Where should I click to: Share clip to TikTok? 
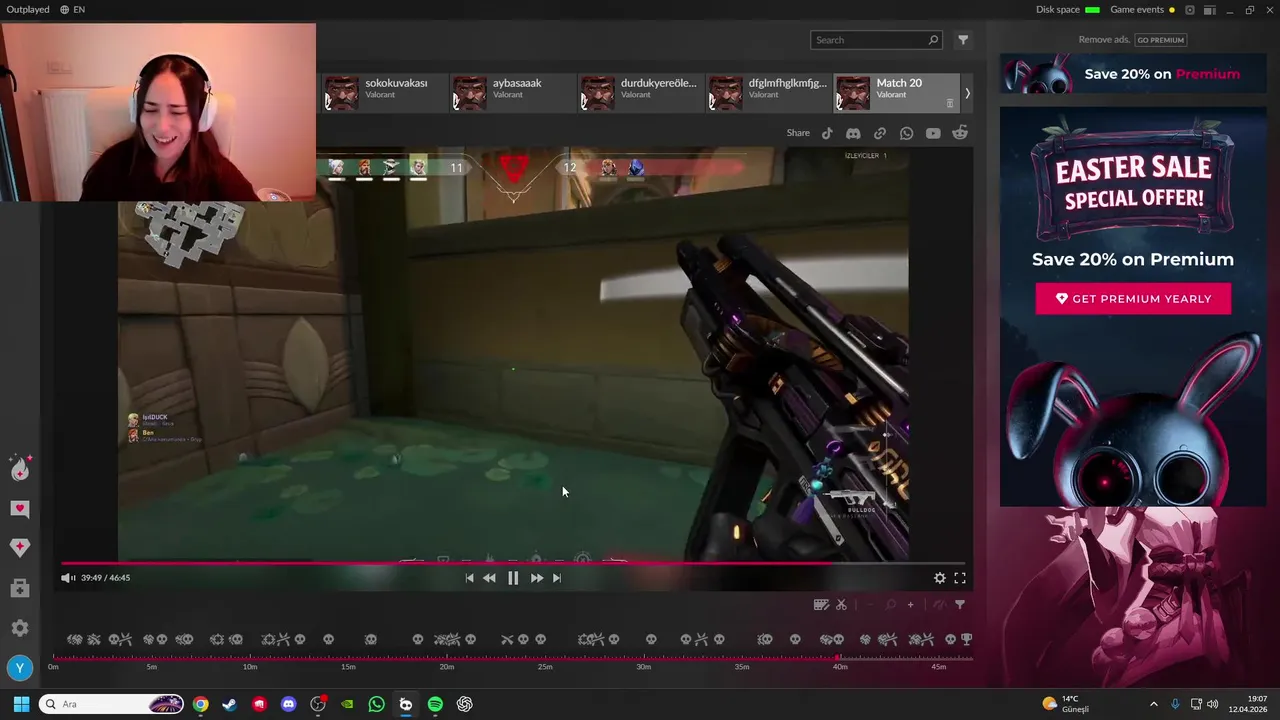(x=827, y=133)
